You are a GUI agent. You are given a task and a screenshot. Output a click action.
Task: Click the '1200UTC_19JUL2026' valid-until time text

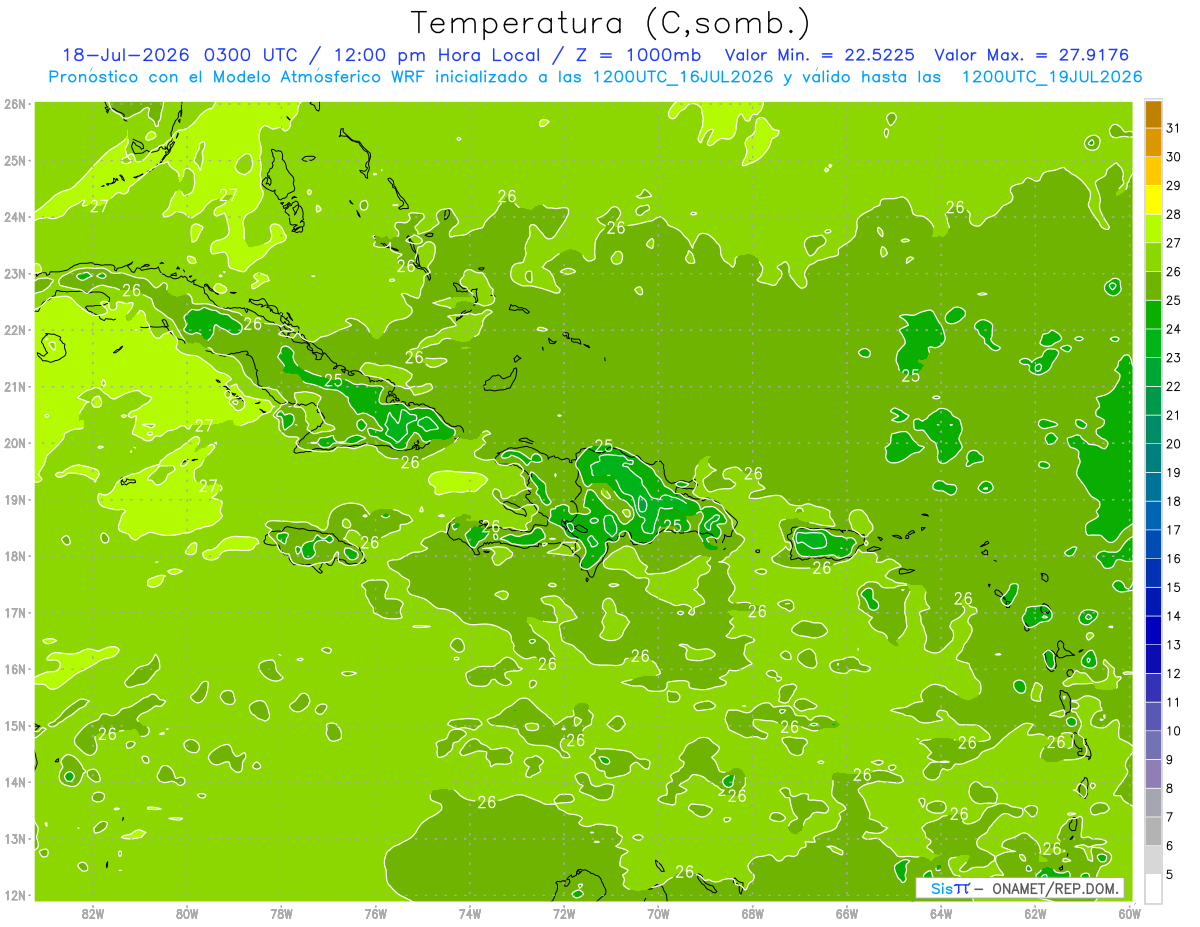[1052, 76]
